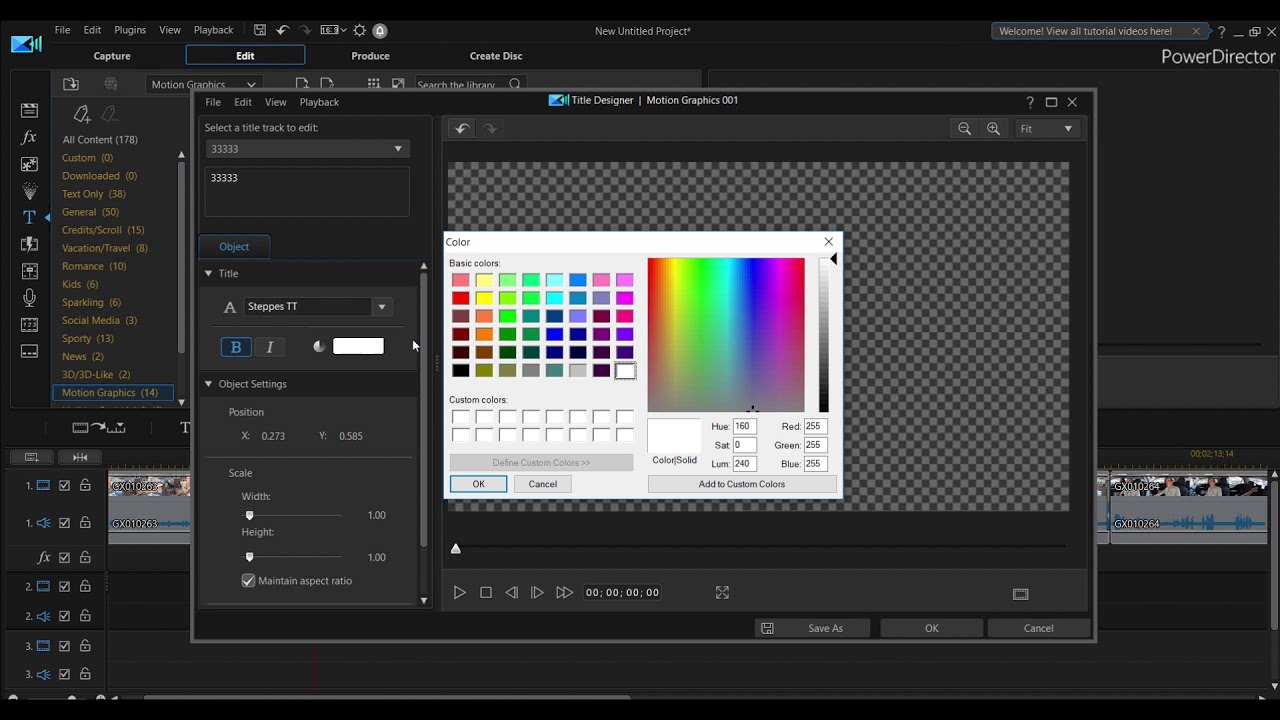This screenshot has width=1280, height=720.
Task: Collapse the Title section
Action: (x=208, y=273)
